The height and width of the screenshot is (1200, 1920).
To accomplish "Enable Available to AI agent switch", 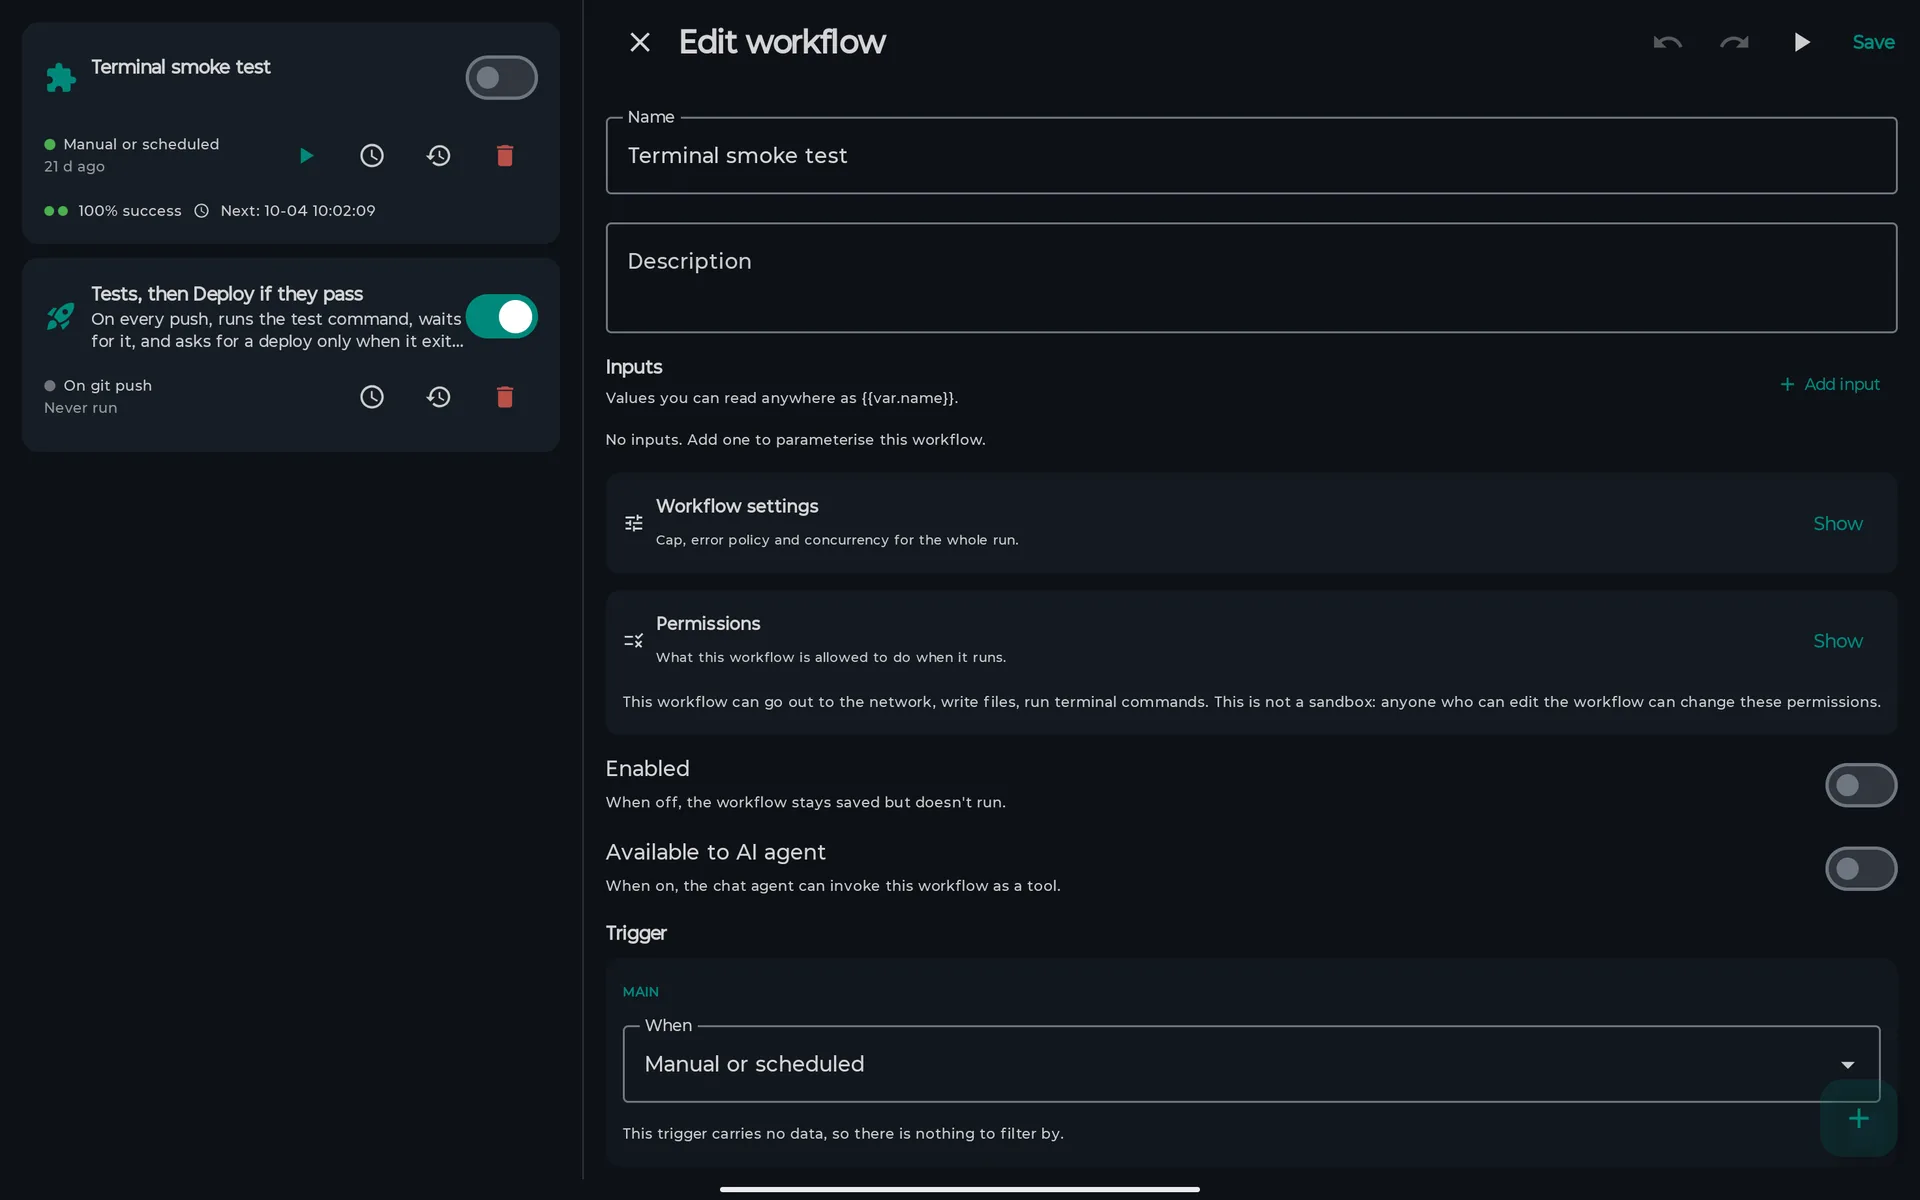I will 1861,869.
